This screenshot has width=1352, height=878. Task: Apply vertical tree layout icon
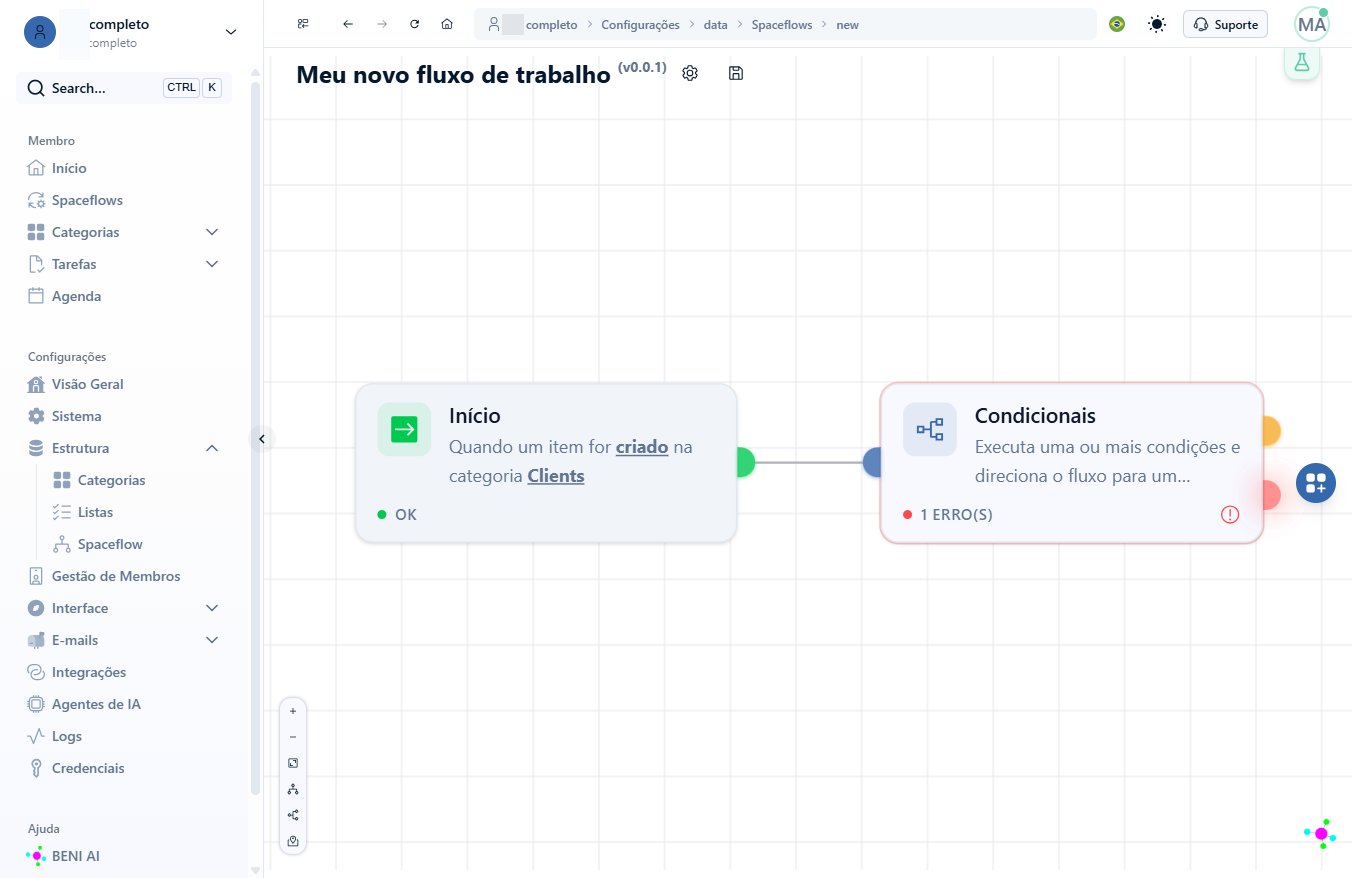coord(293,789)
